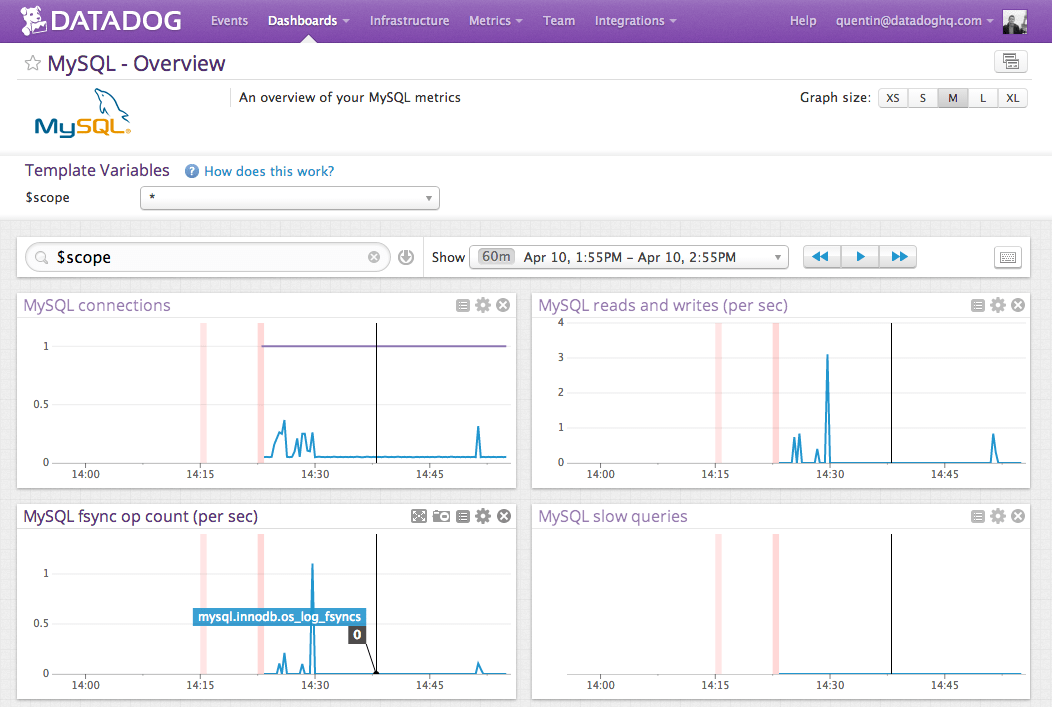Star the MySQL - Overview dashboard as favorite
Image resolution: width=1052 pixels, height=707 pixels.
[34, 61]
